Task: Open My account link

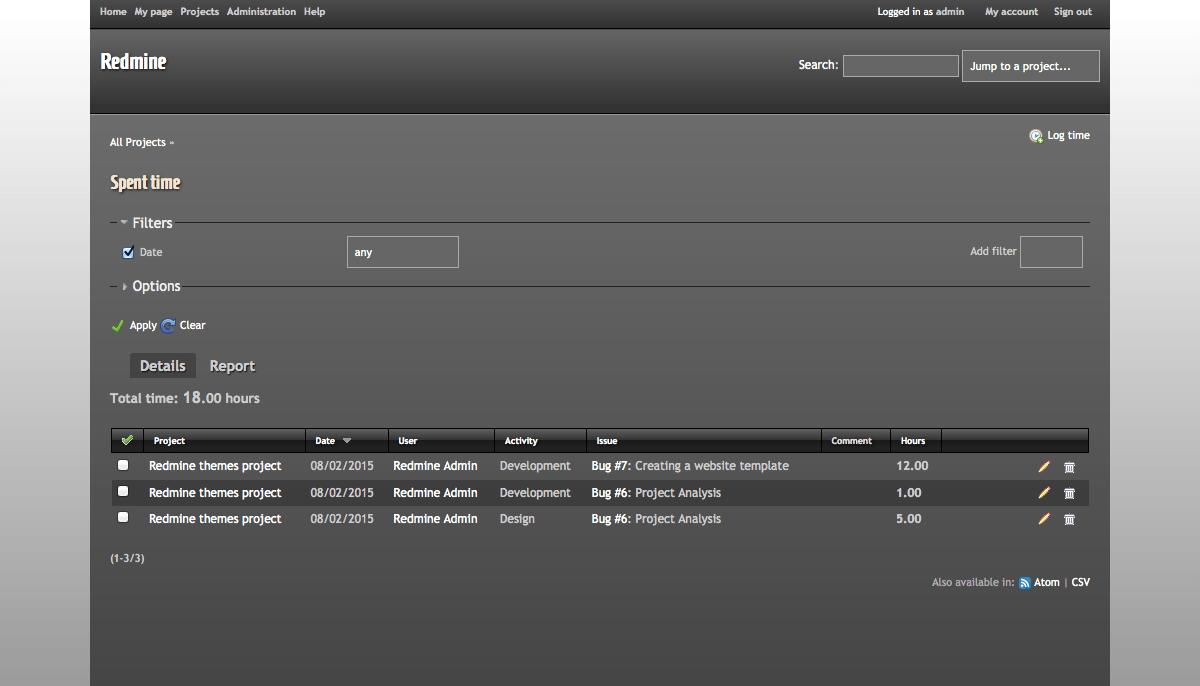Action: (x=1012, y=12)
